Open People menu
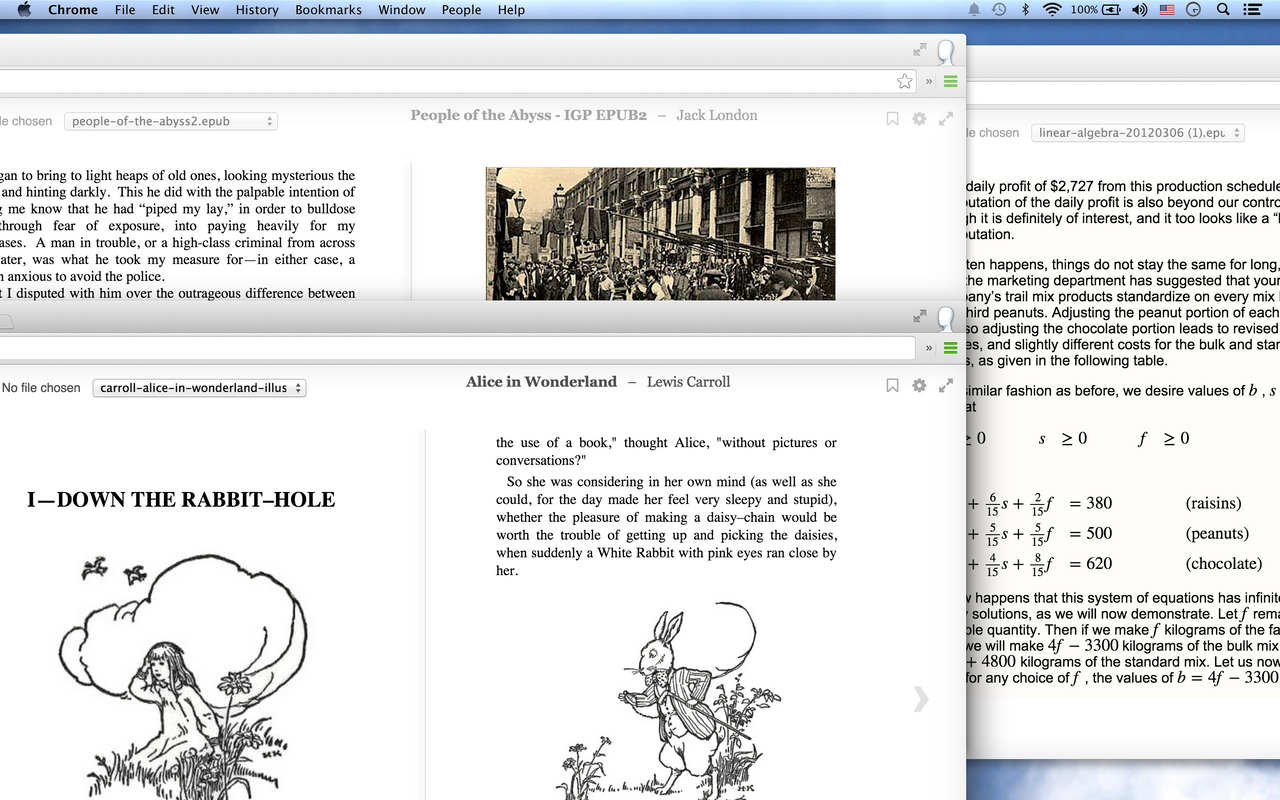This screenshot has height=800, width=1280. coord(461,9)
